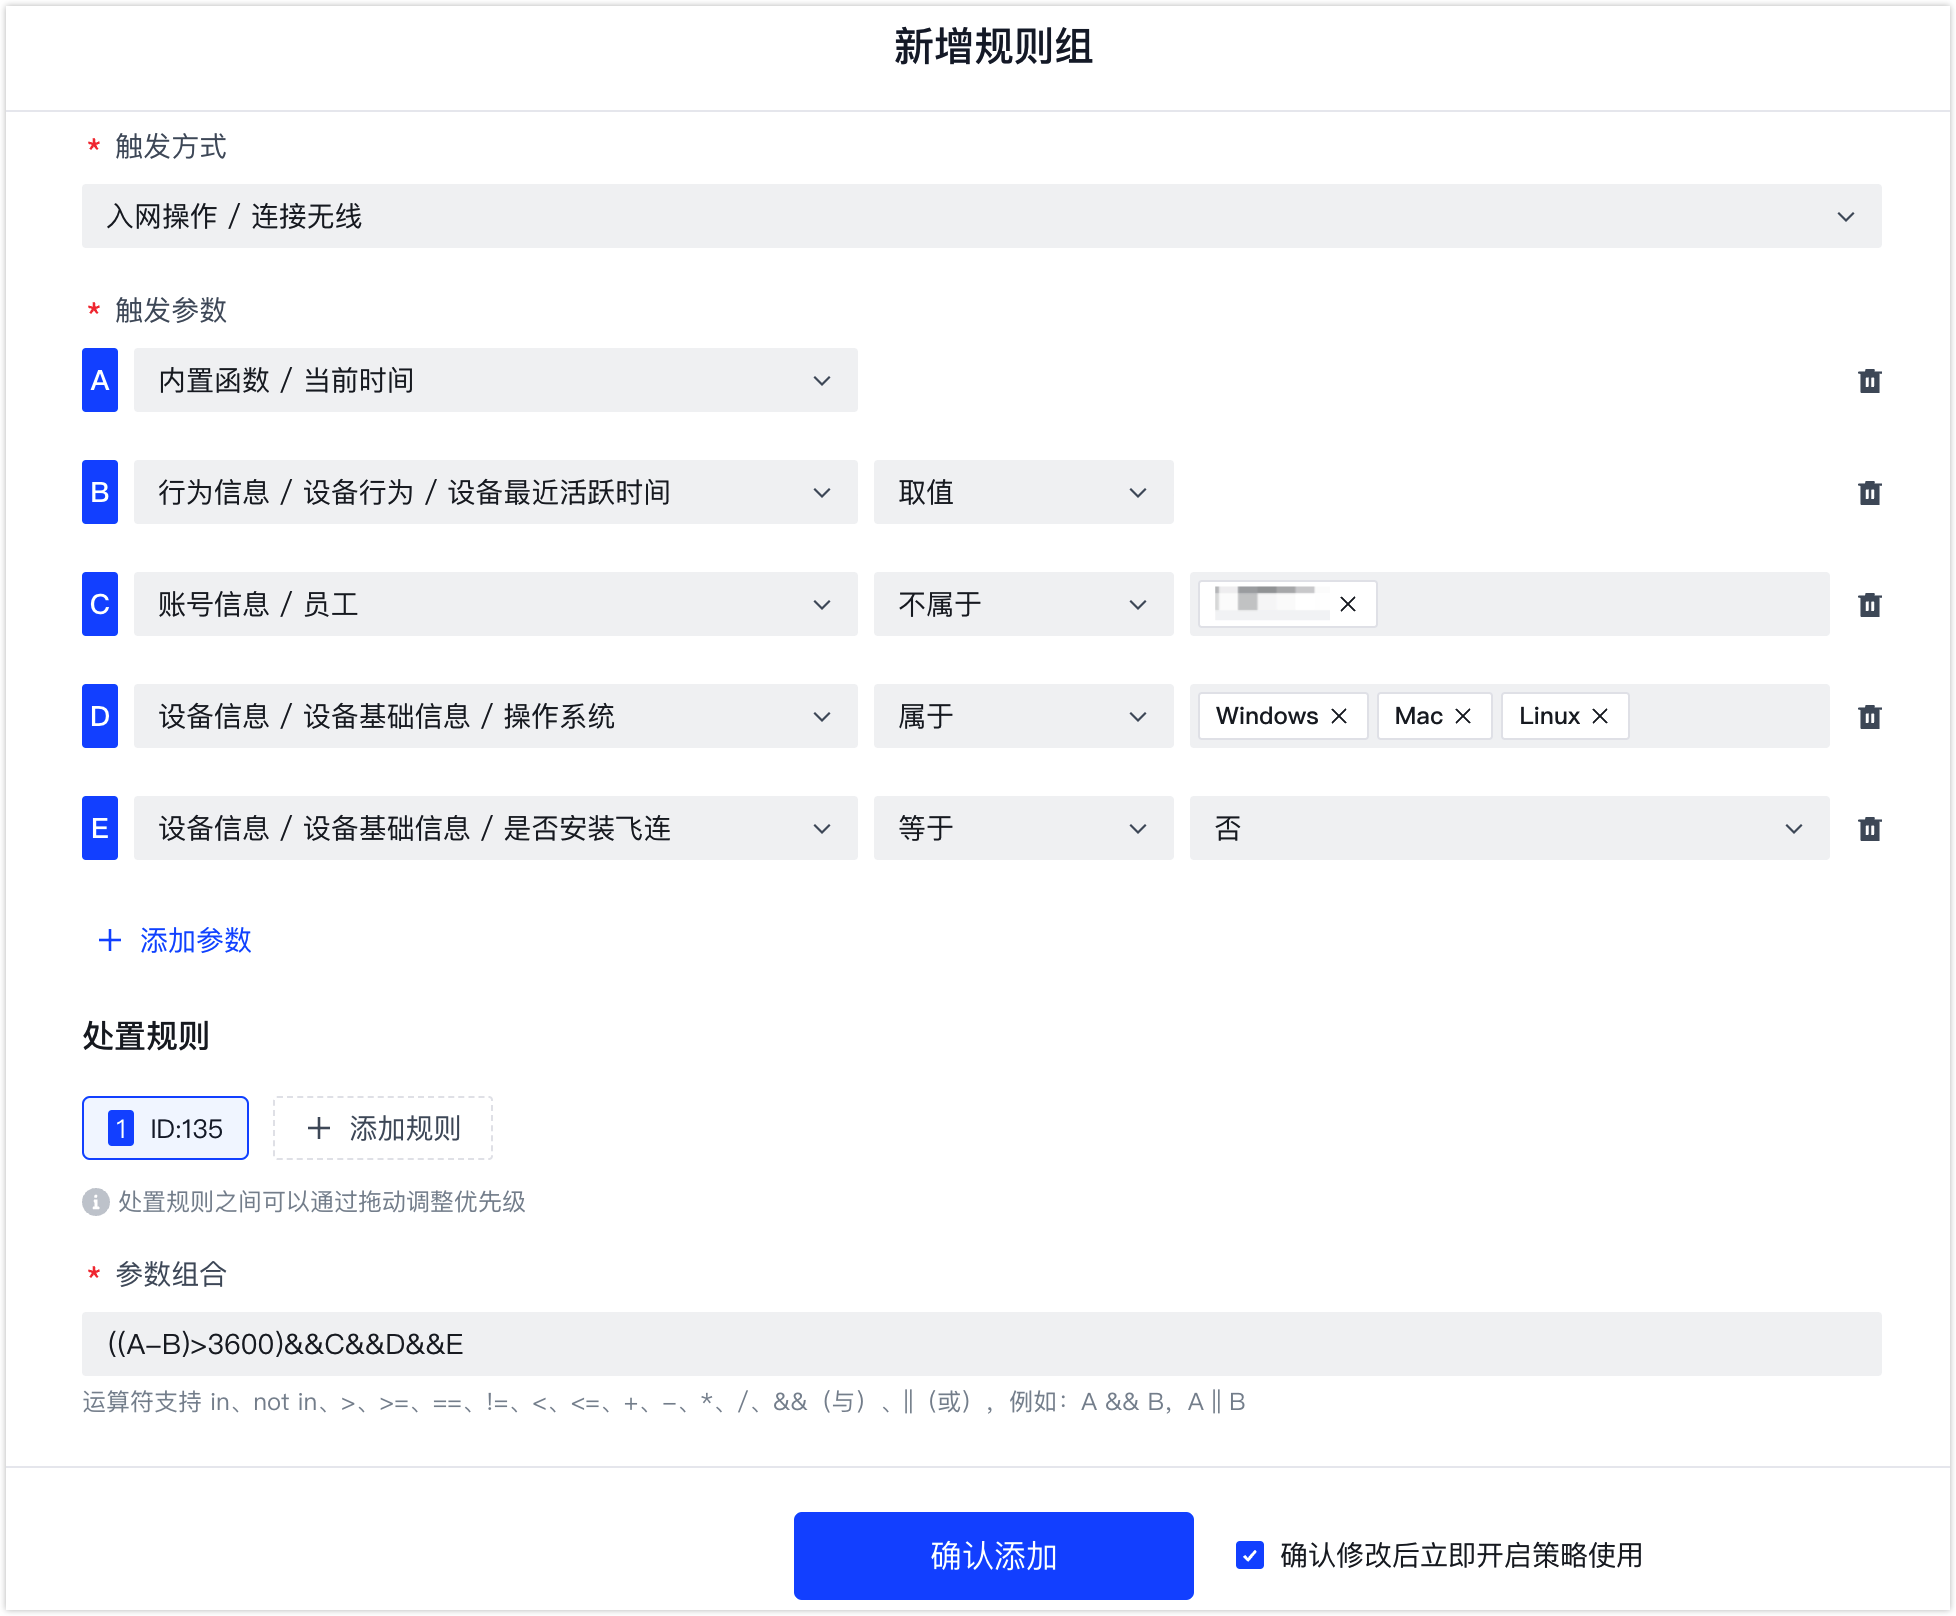This screenshot has height=1616, width=1956.
Task: Delete parameter A with trash icon
Action: (x=1869, y=381)
